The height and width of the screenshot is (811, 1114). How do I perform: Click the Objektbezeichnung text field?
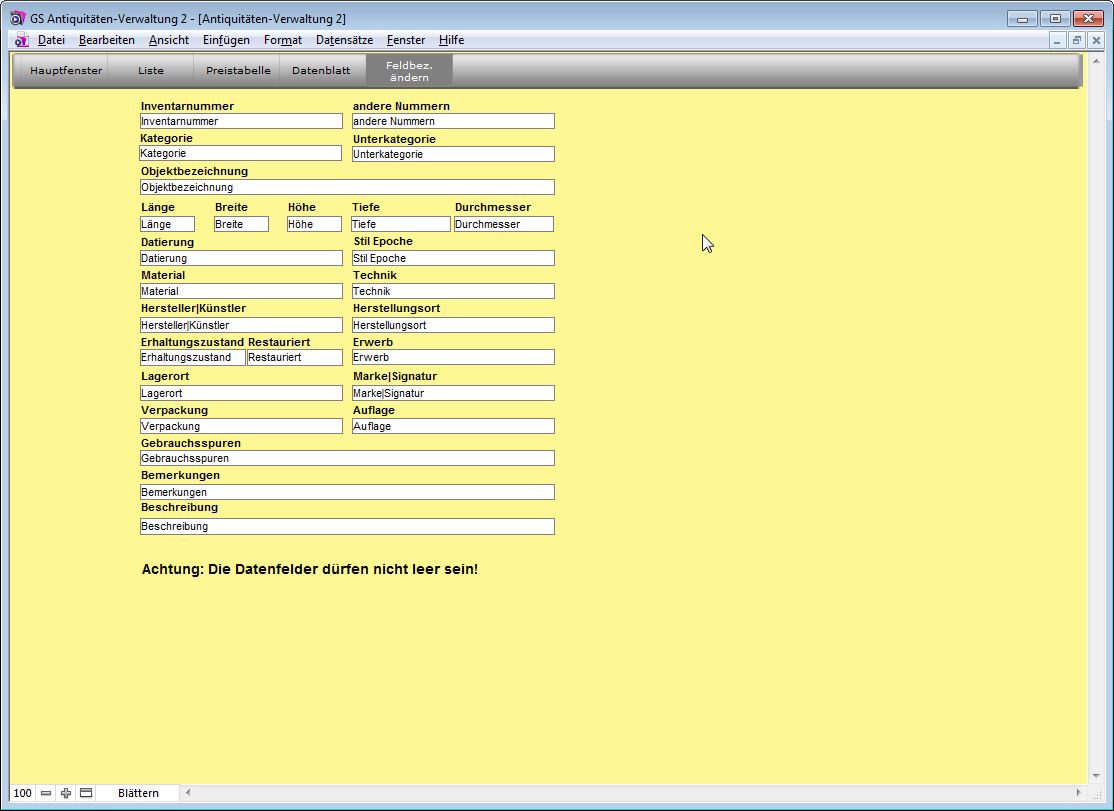click(347, 187)
